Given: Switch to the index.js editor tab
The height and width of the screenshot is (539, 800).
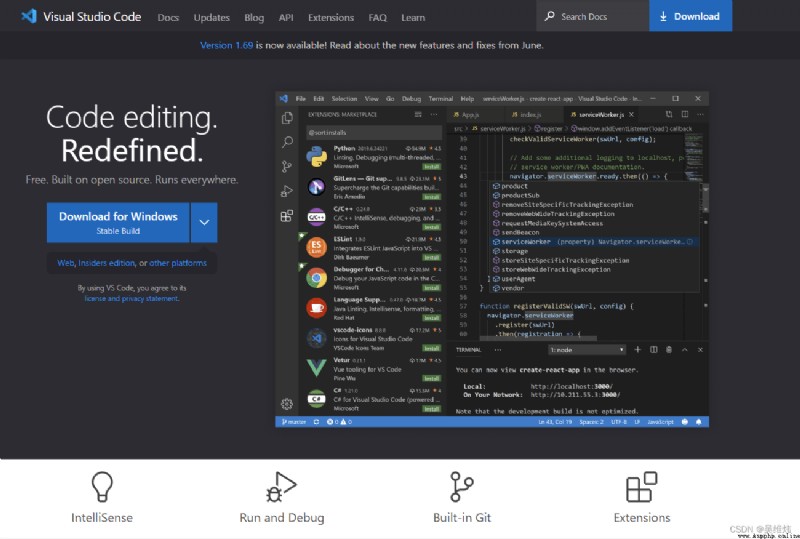Looking at the screenshot, I should click(x=531, y=115).
